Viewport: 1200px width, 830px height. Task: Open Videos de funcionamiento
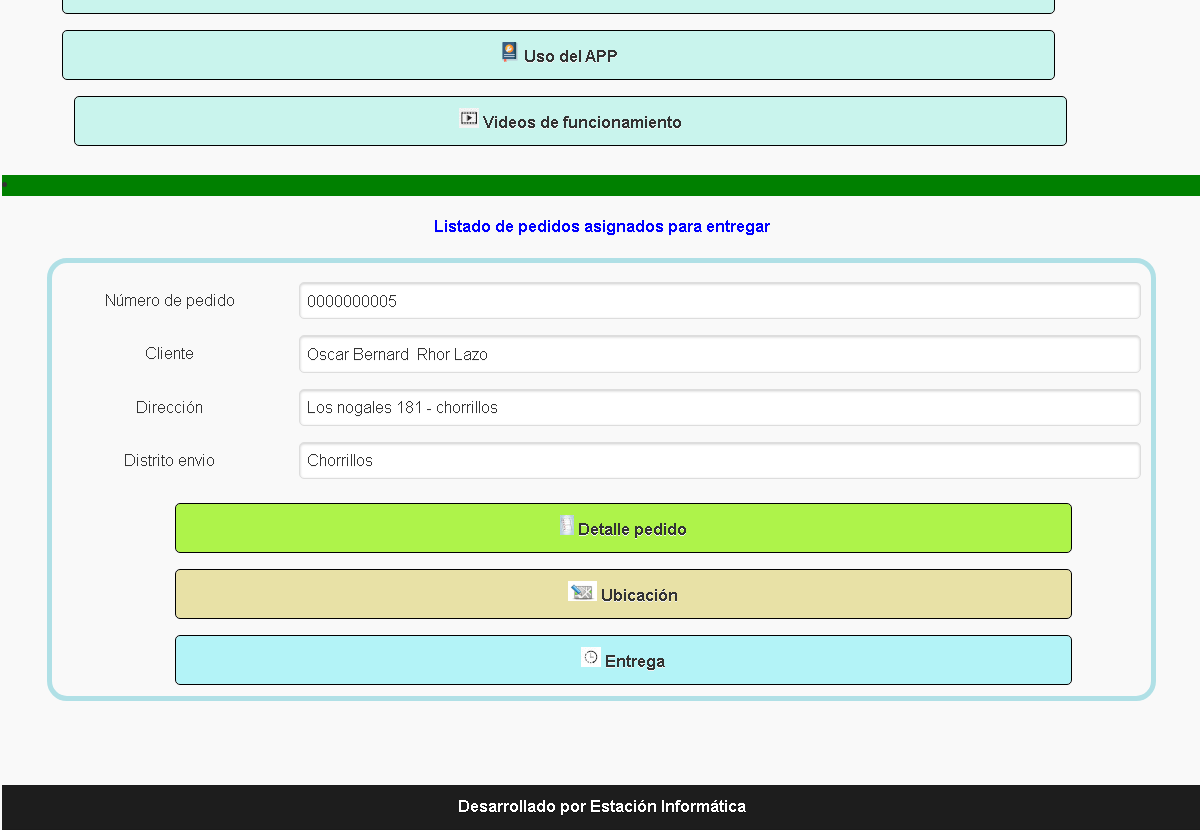pos(581,122)
